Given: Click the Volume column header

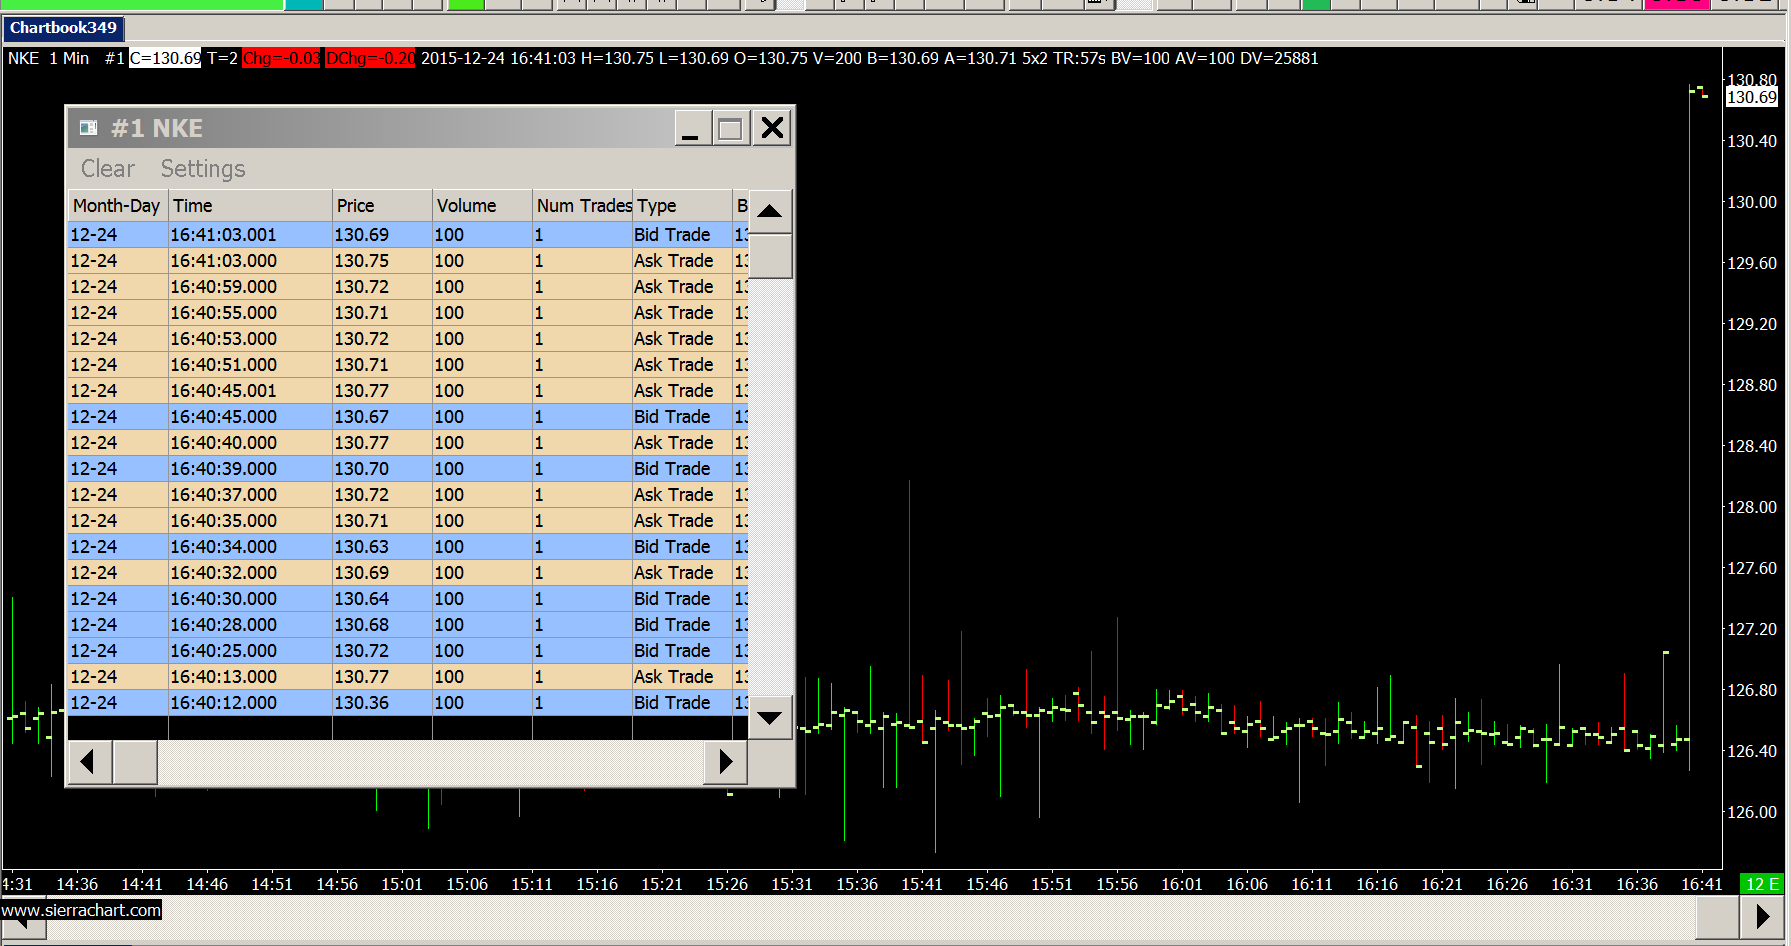Looking at the screenshot, I should click(482, 205).
